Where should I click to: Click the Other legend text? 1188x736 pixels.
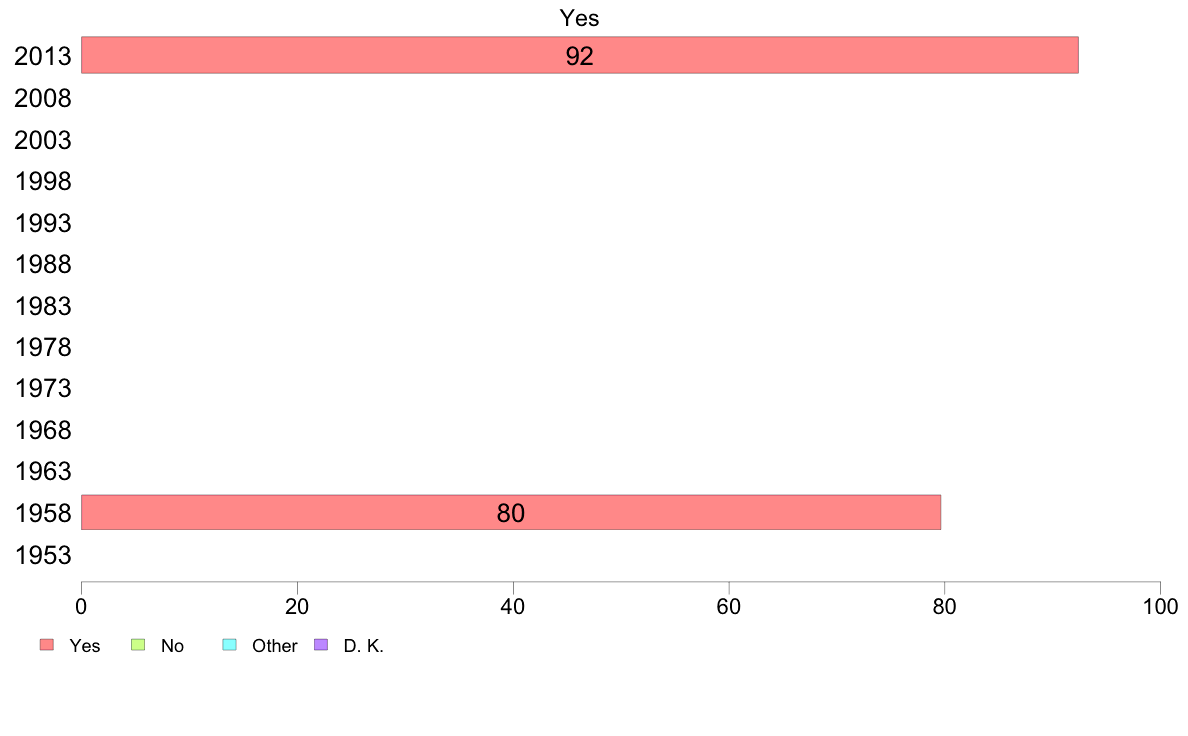274,646
